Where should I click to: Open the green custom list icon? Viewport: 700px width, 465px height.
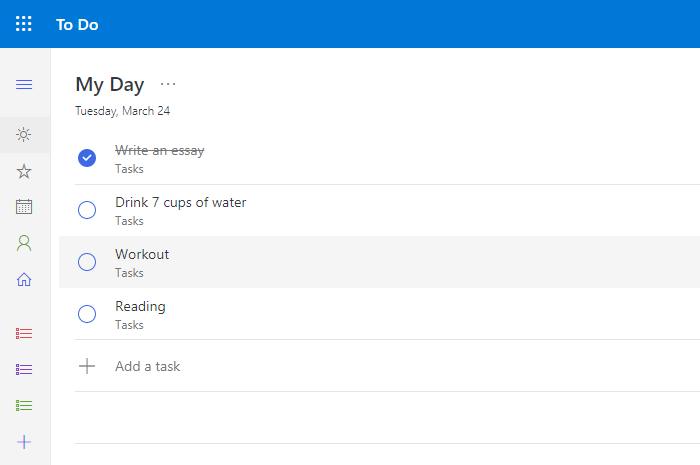pos(24,405)
